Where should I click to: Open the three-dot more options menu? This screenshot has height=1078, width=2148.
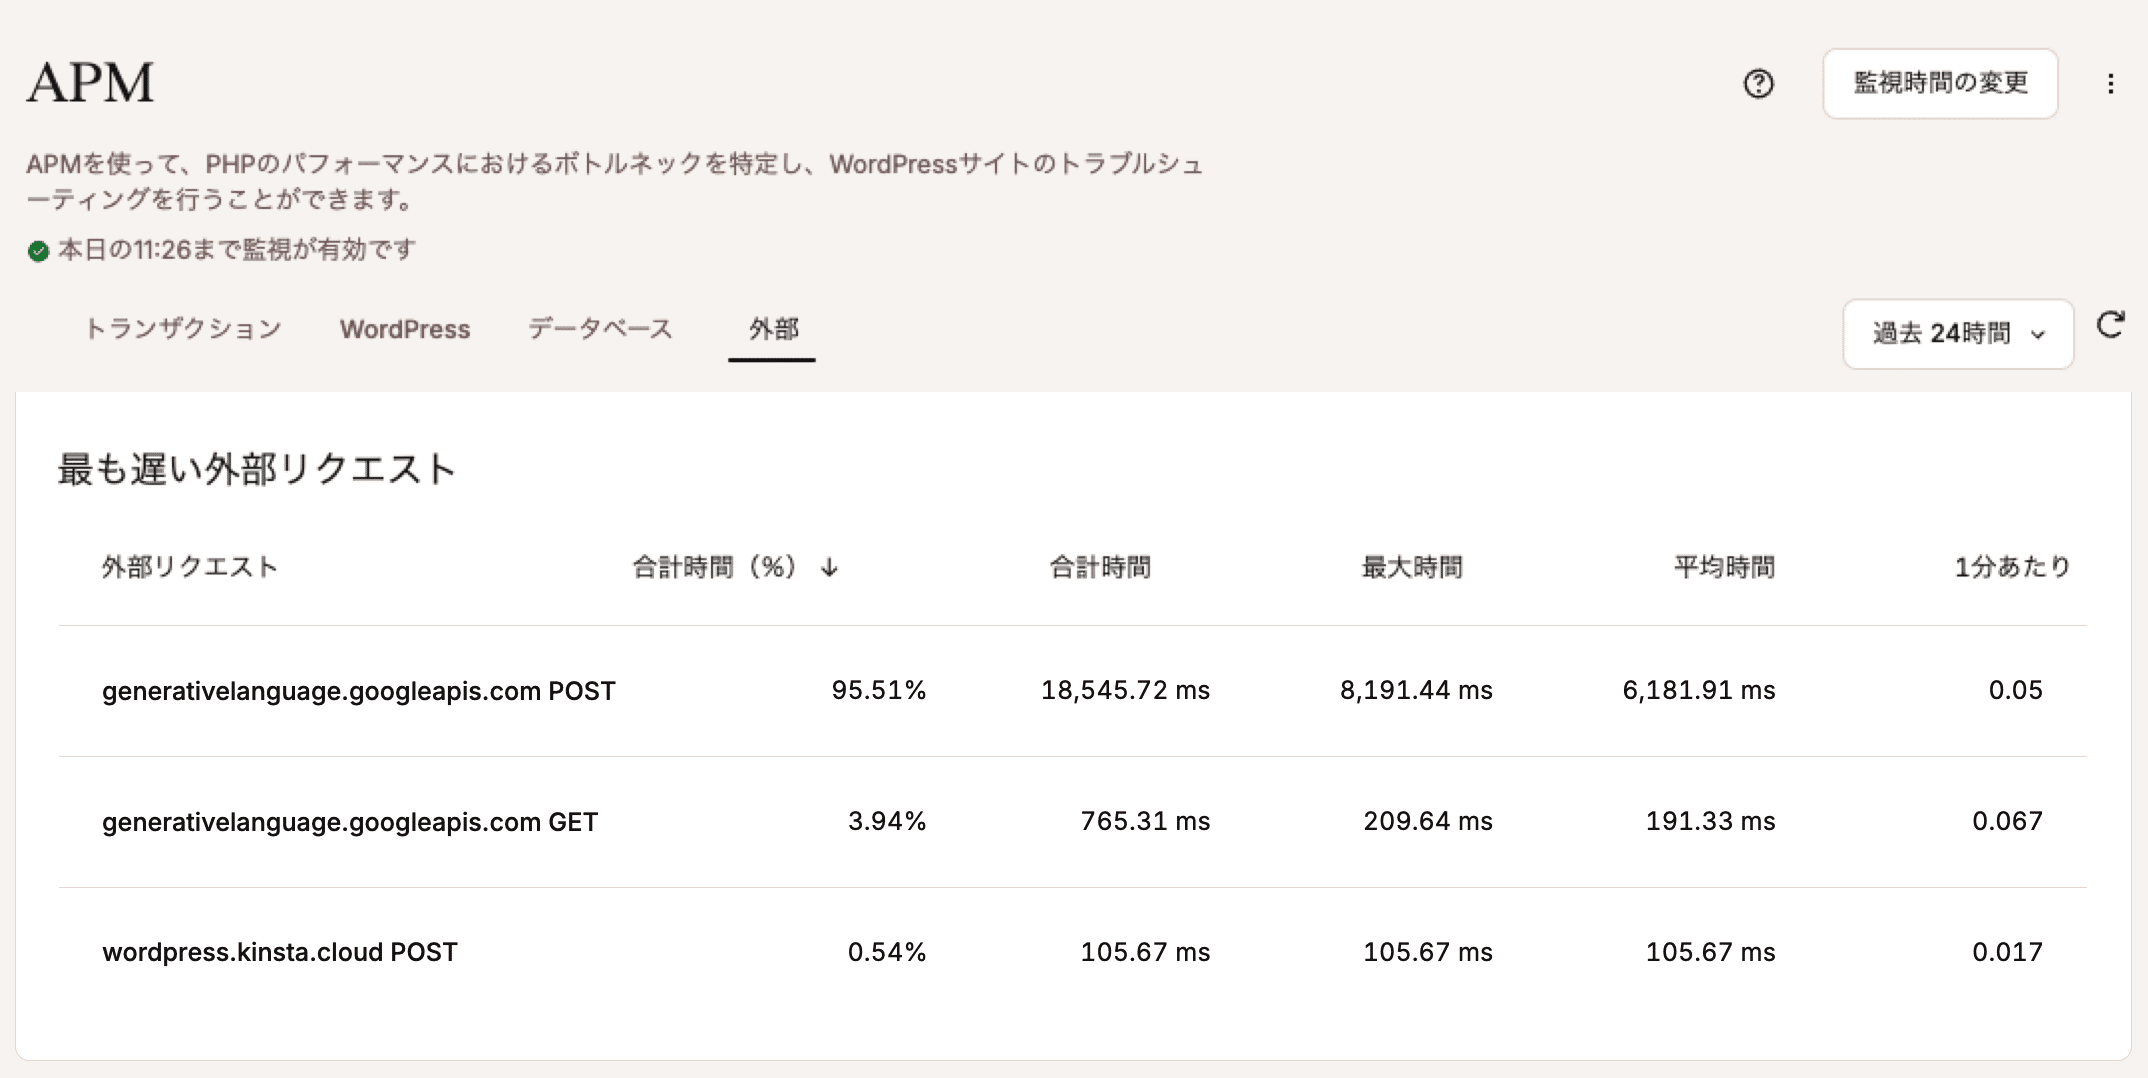pos(2111,84)
